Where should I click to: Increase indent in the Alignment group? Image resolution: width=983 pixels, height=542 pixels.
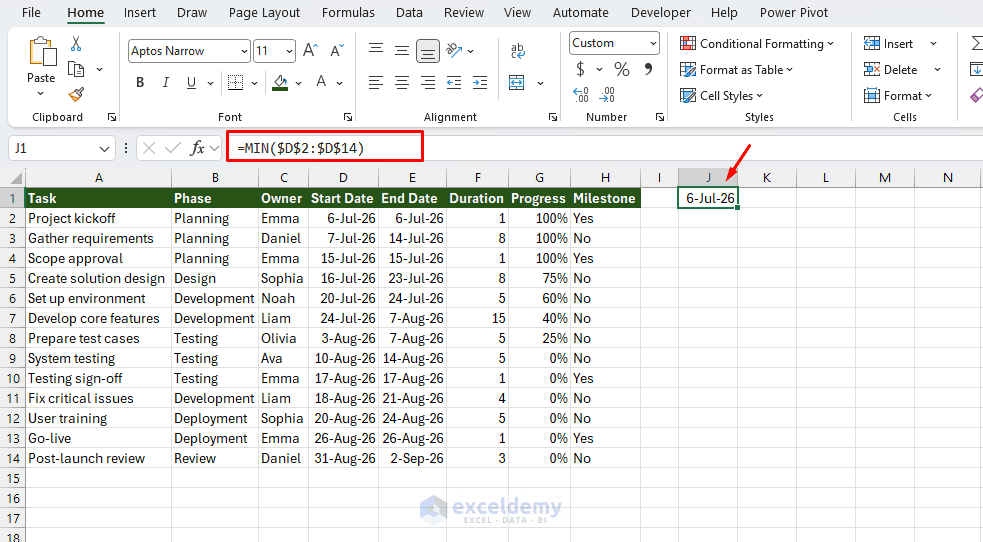pyautogui.click(x=480, y=82)
